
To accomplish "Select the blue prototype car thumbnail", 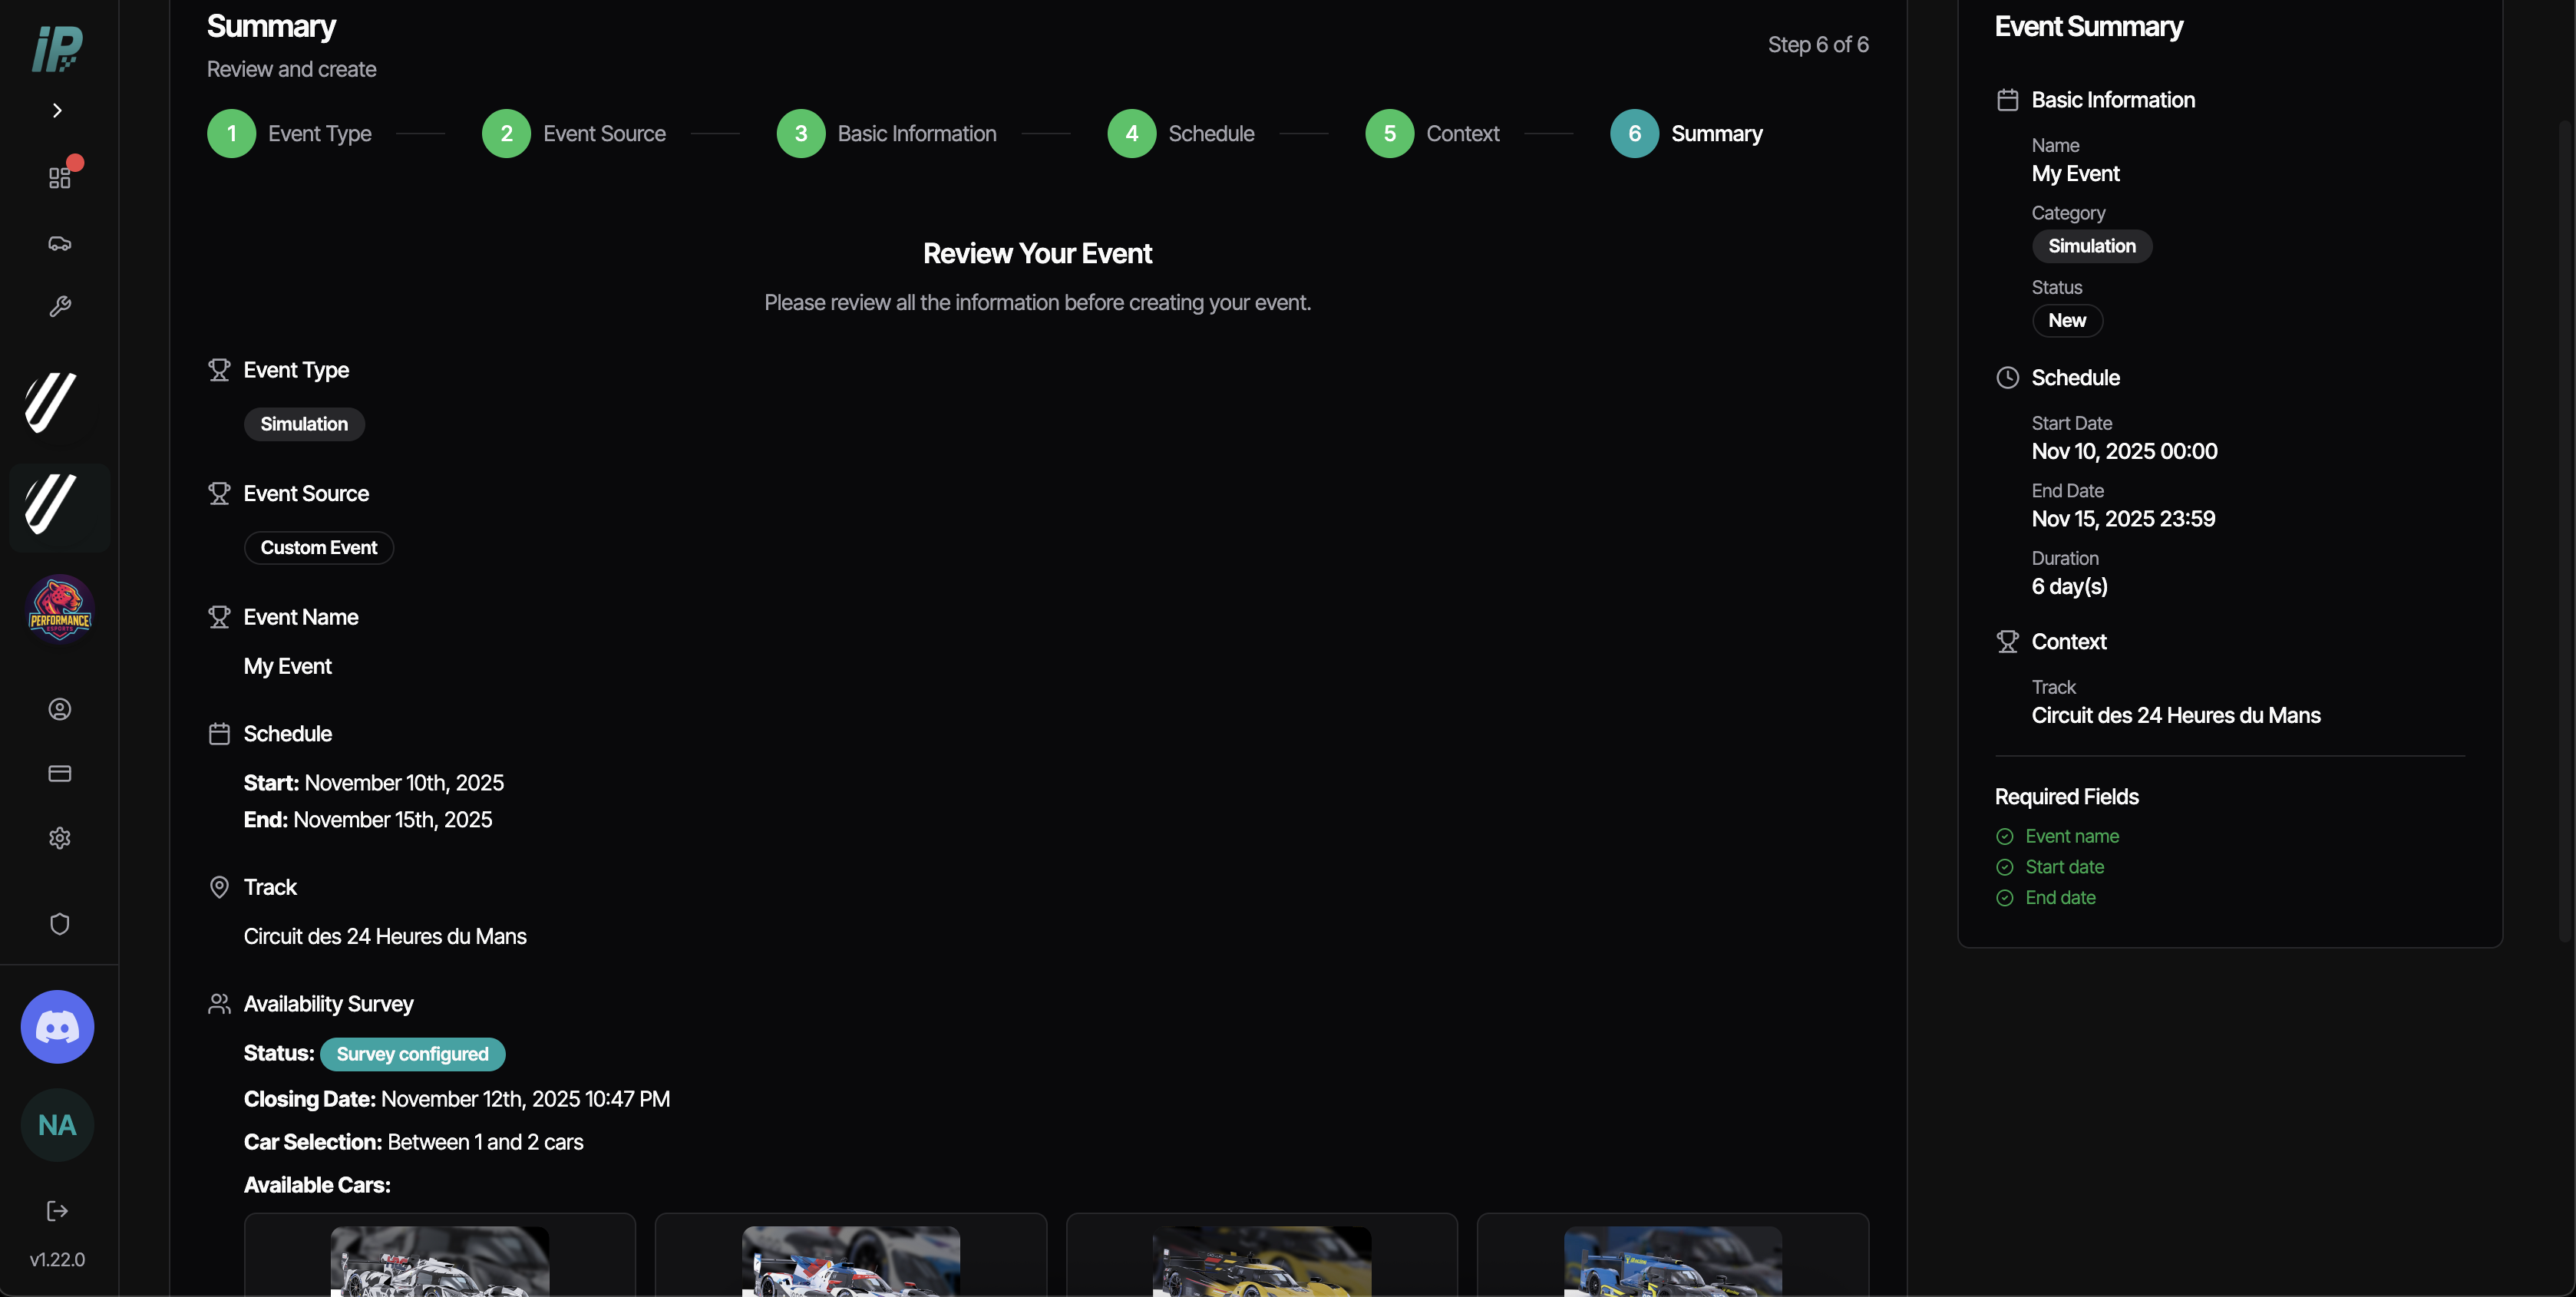I will pyautogui.click(x=1673, y=1261).
